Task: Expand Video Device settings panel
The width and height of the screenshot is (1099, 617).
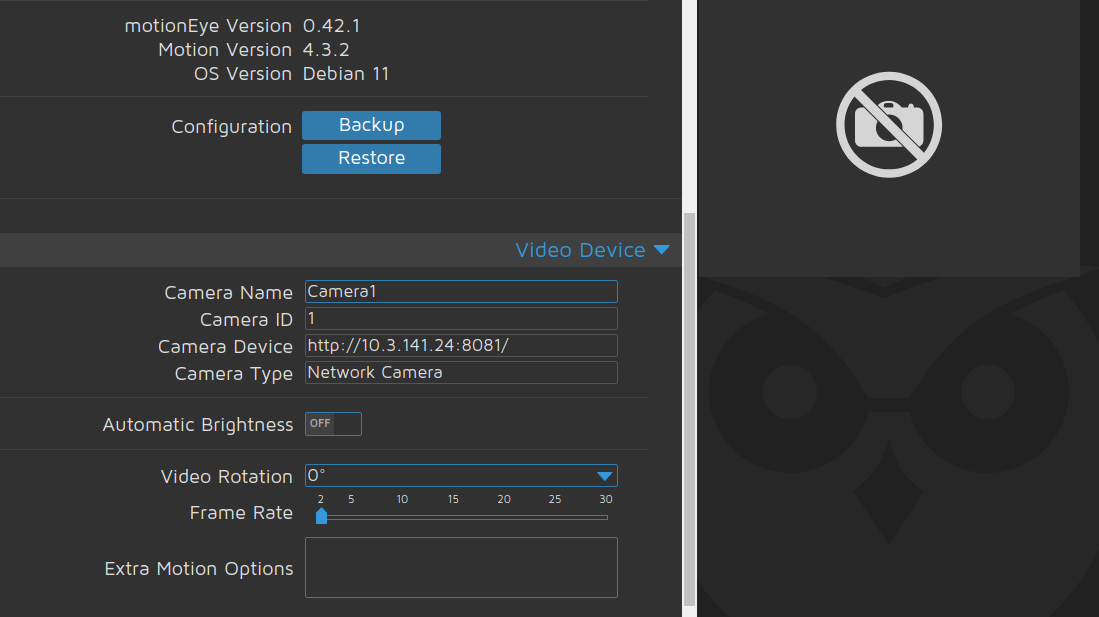Action: pos(593,250)
